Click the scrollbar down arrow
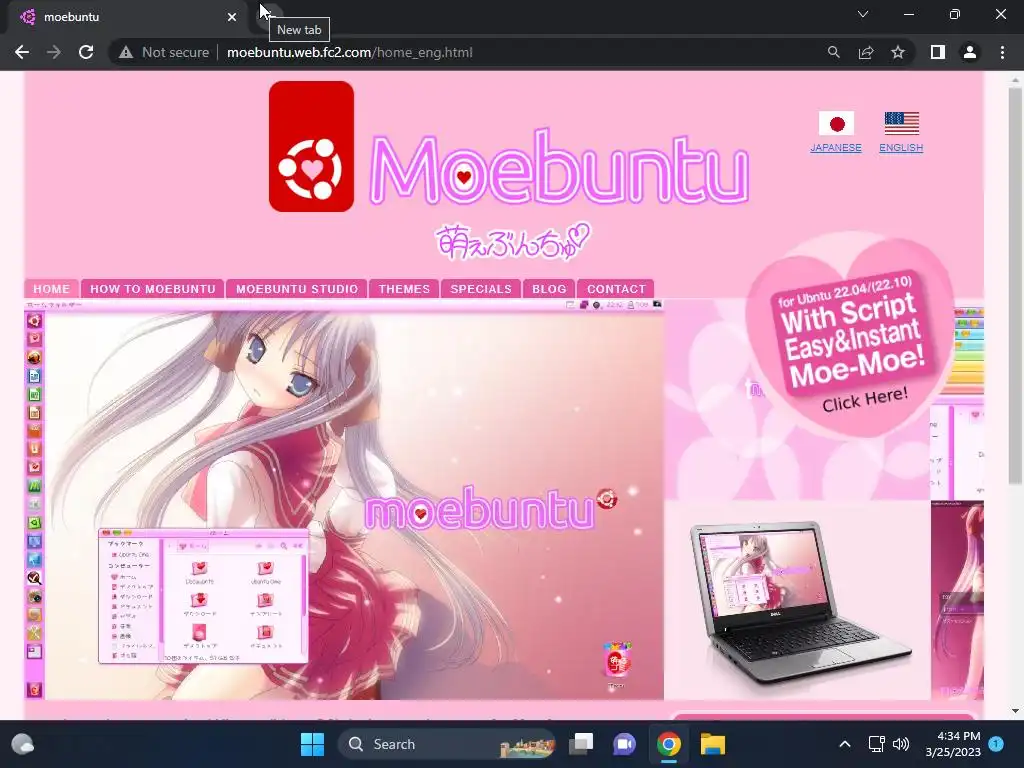Image resolution: width=1024 pixels, height=768 pixels. point(1015,711)
